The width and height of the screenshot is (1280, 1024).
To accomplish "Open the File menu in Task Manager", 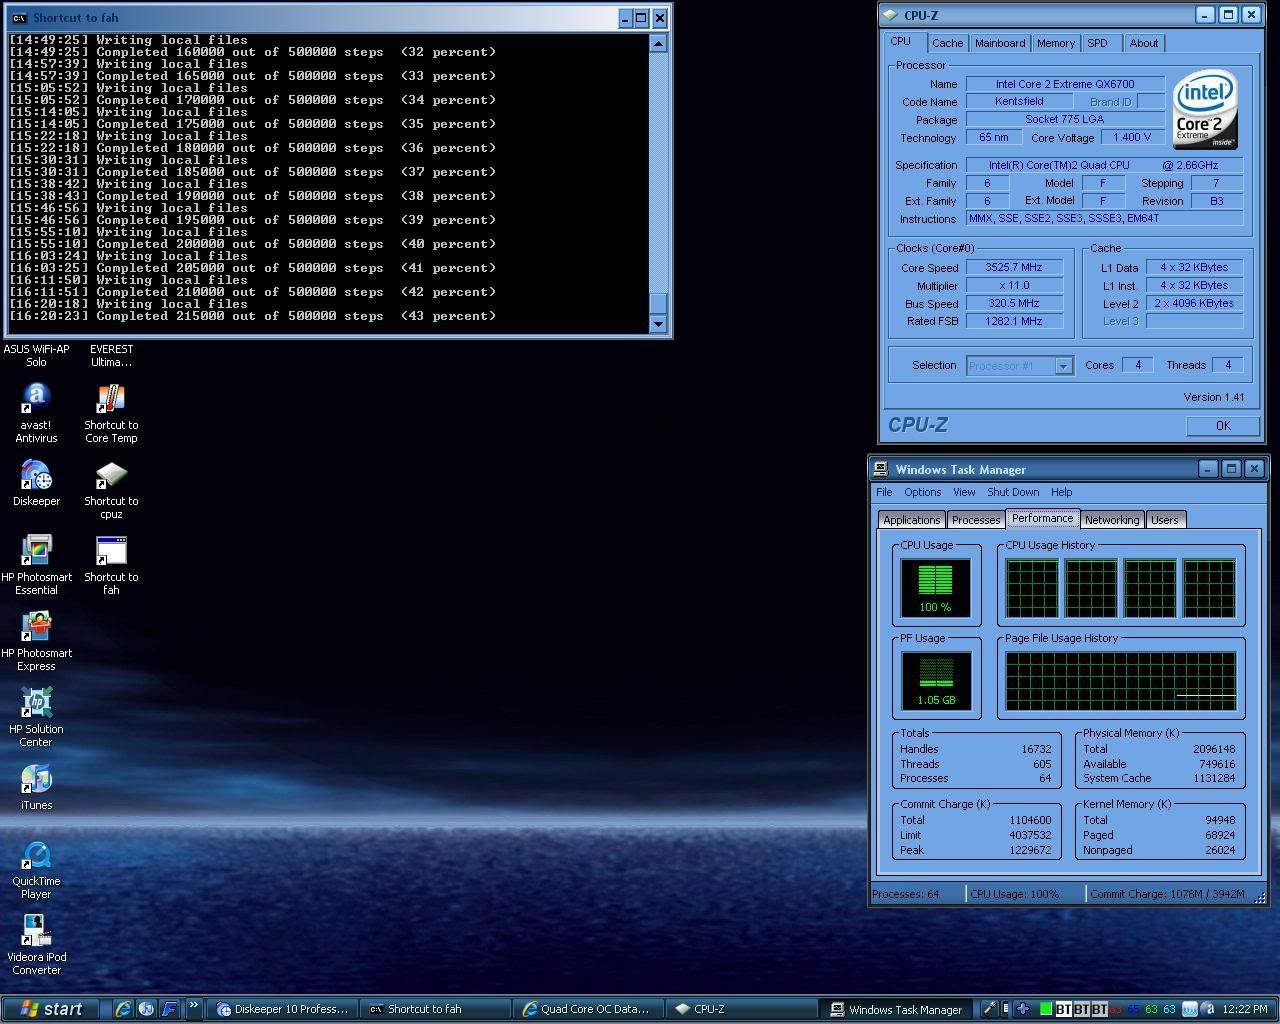I will tap(884, 492).
